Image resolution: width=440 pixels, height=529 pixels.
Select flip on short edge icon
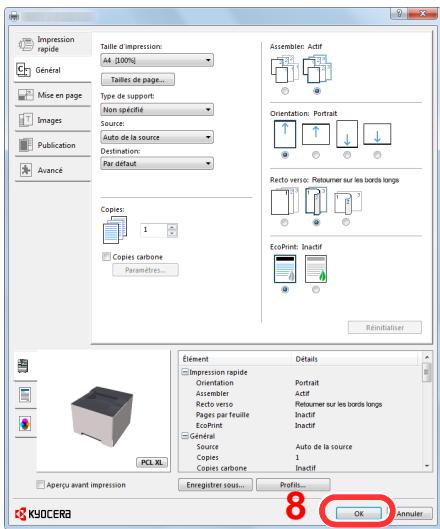348,202
